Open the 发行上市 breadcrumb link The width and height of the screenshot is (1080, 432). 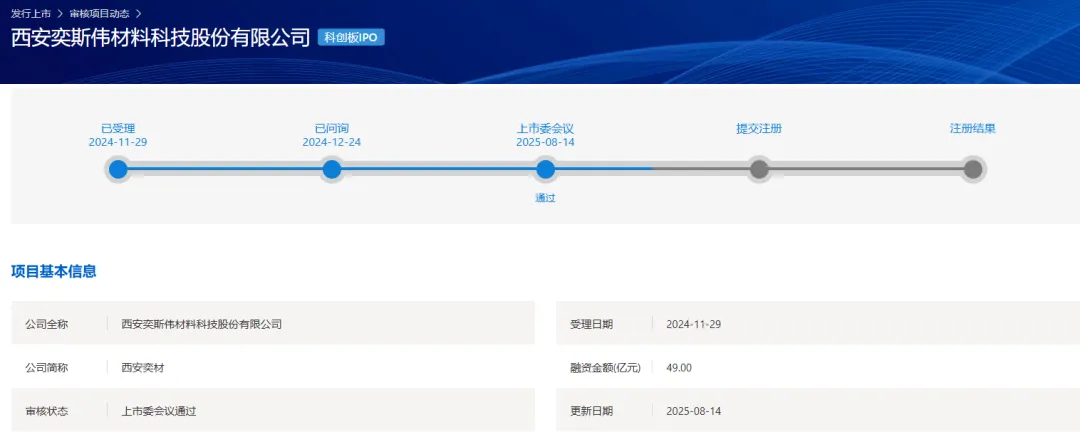pyautogui.click(x=31, y=13)
